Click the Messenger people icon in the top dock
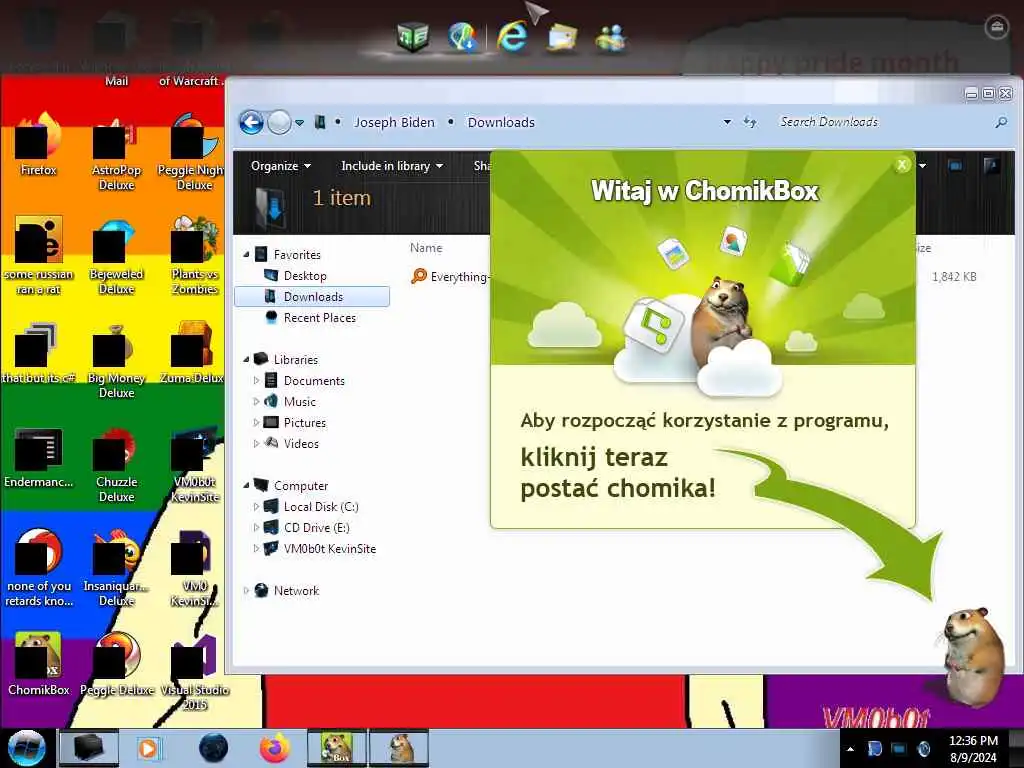 tap(611, 37)
